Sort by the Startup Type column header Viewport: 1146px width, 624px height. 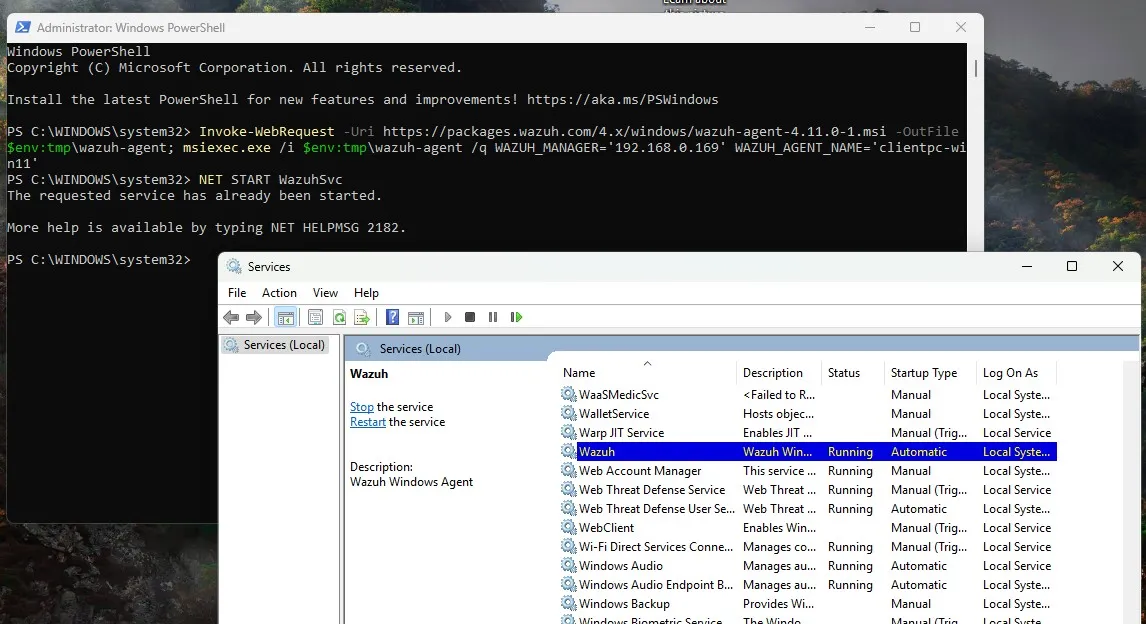click(923, 373)
